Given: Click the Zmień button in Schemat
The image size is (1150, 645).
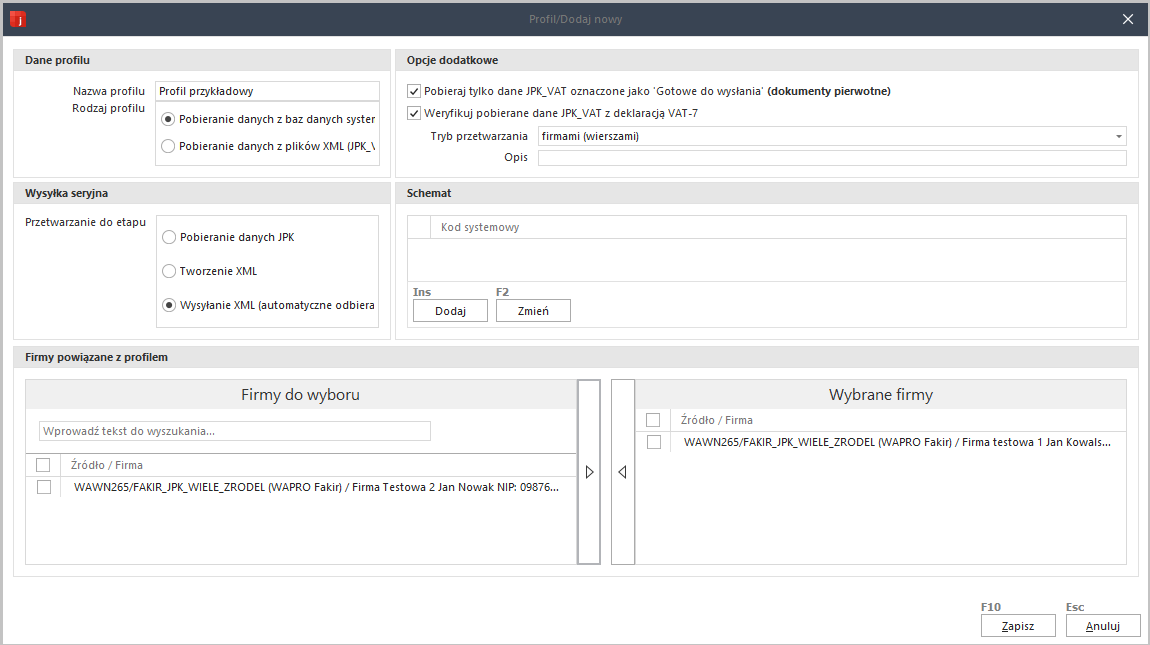Looking at the screenshot, I should pyautogui.click(x=533, y=311).
